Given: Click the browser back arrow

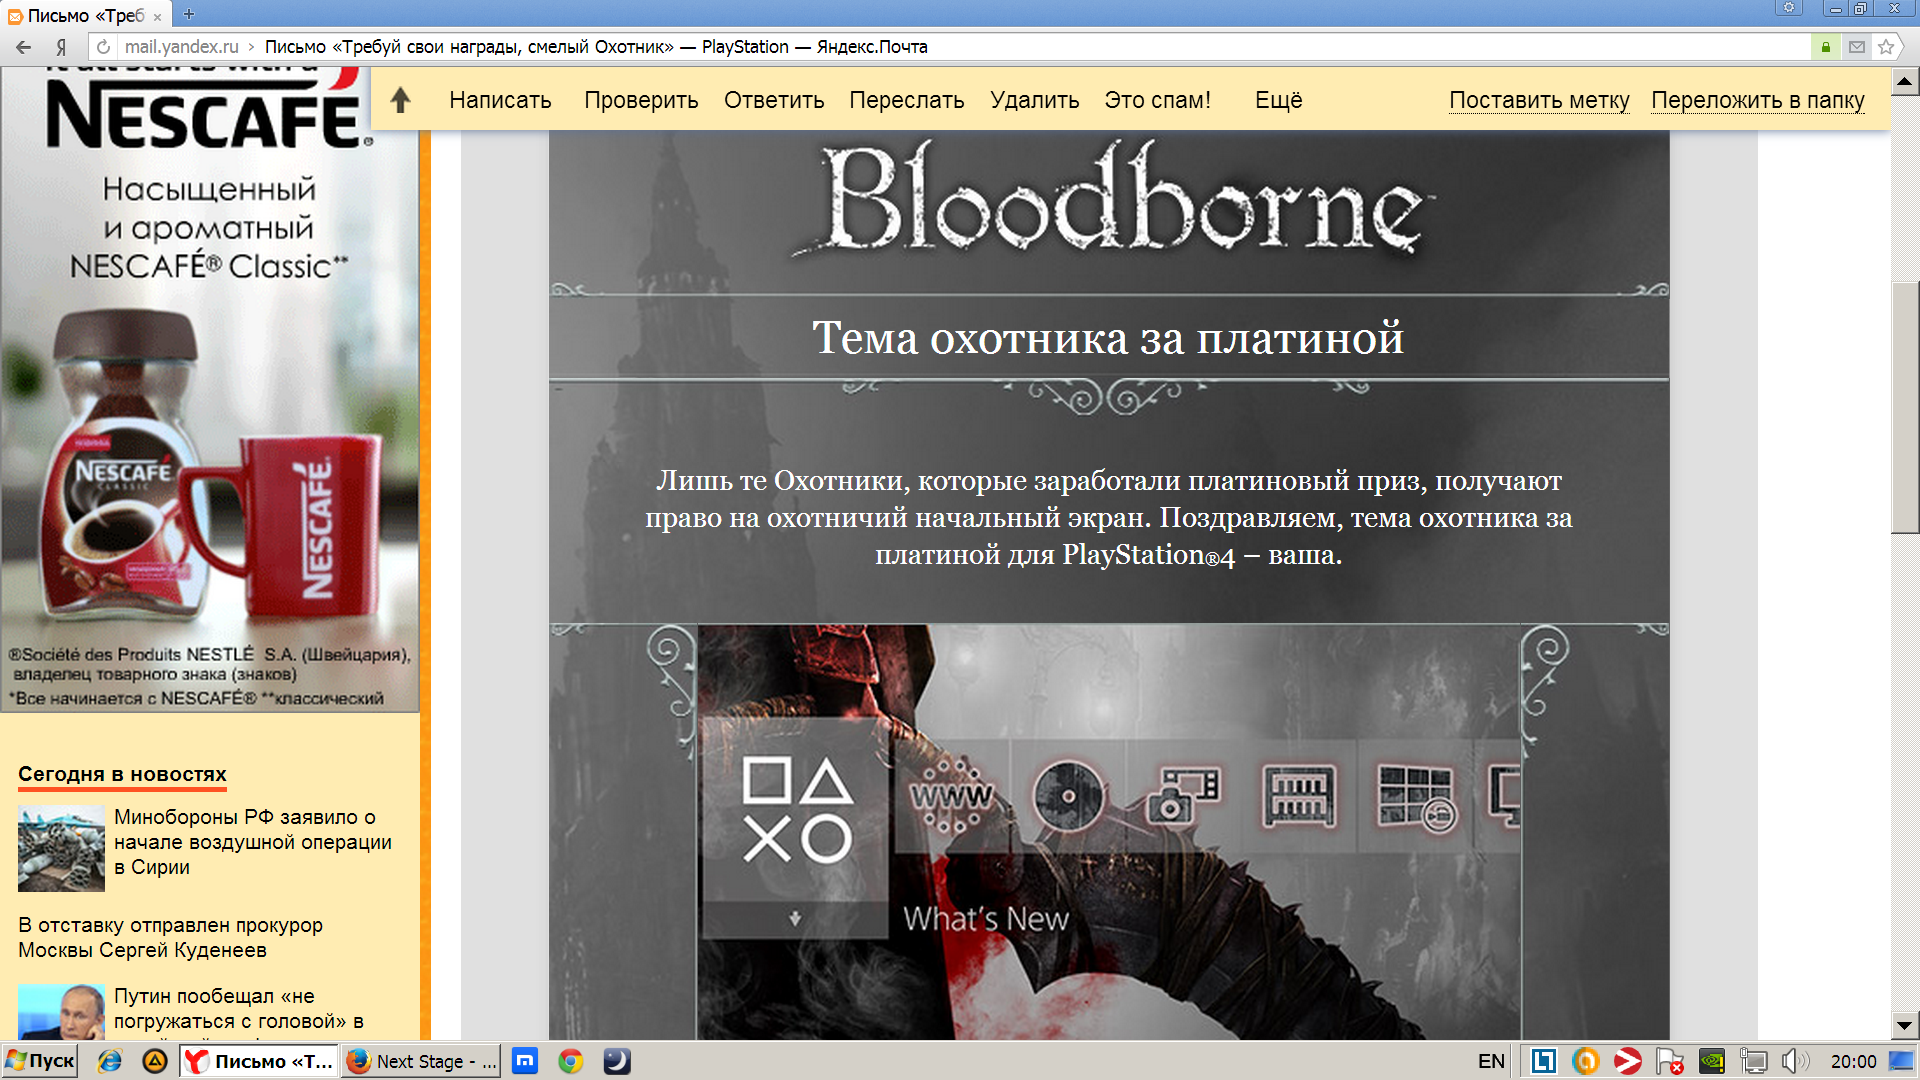Looking at the screenshot, I should coord(23,47).
